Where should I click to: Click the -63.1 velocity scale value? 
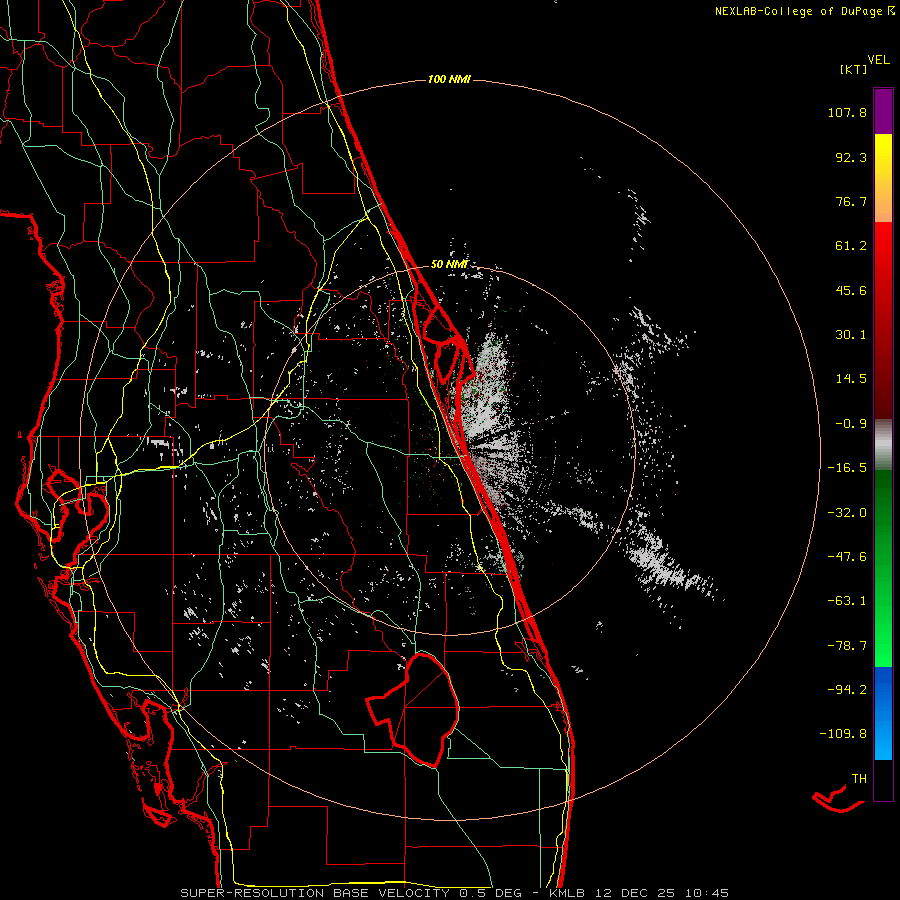(x=847, y=601)
